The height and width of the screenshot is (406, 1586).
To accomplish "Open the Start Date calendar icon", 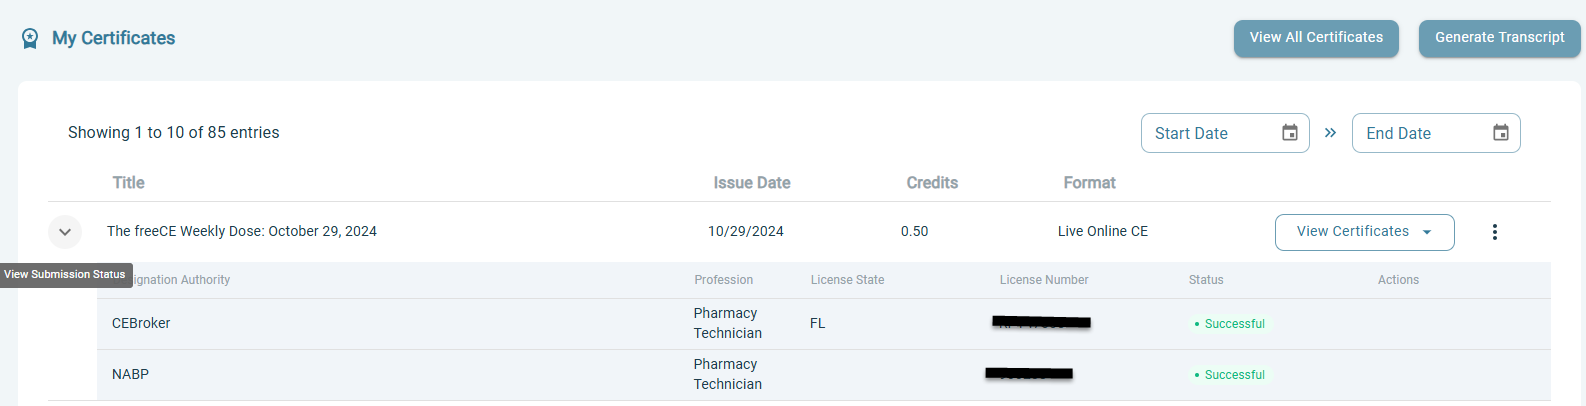I will [1290, 133].
